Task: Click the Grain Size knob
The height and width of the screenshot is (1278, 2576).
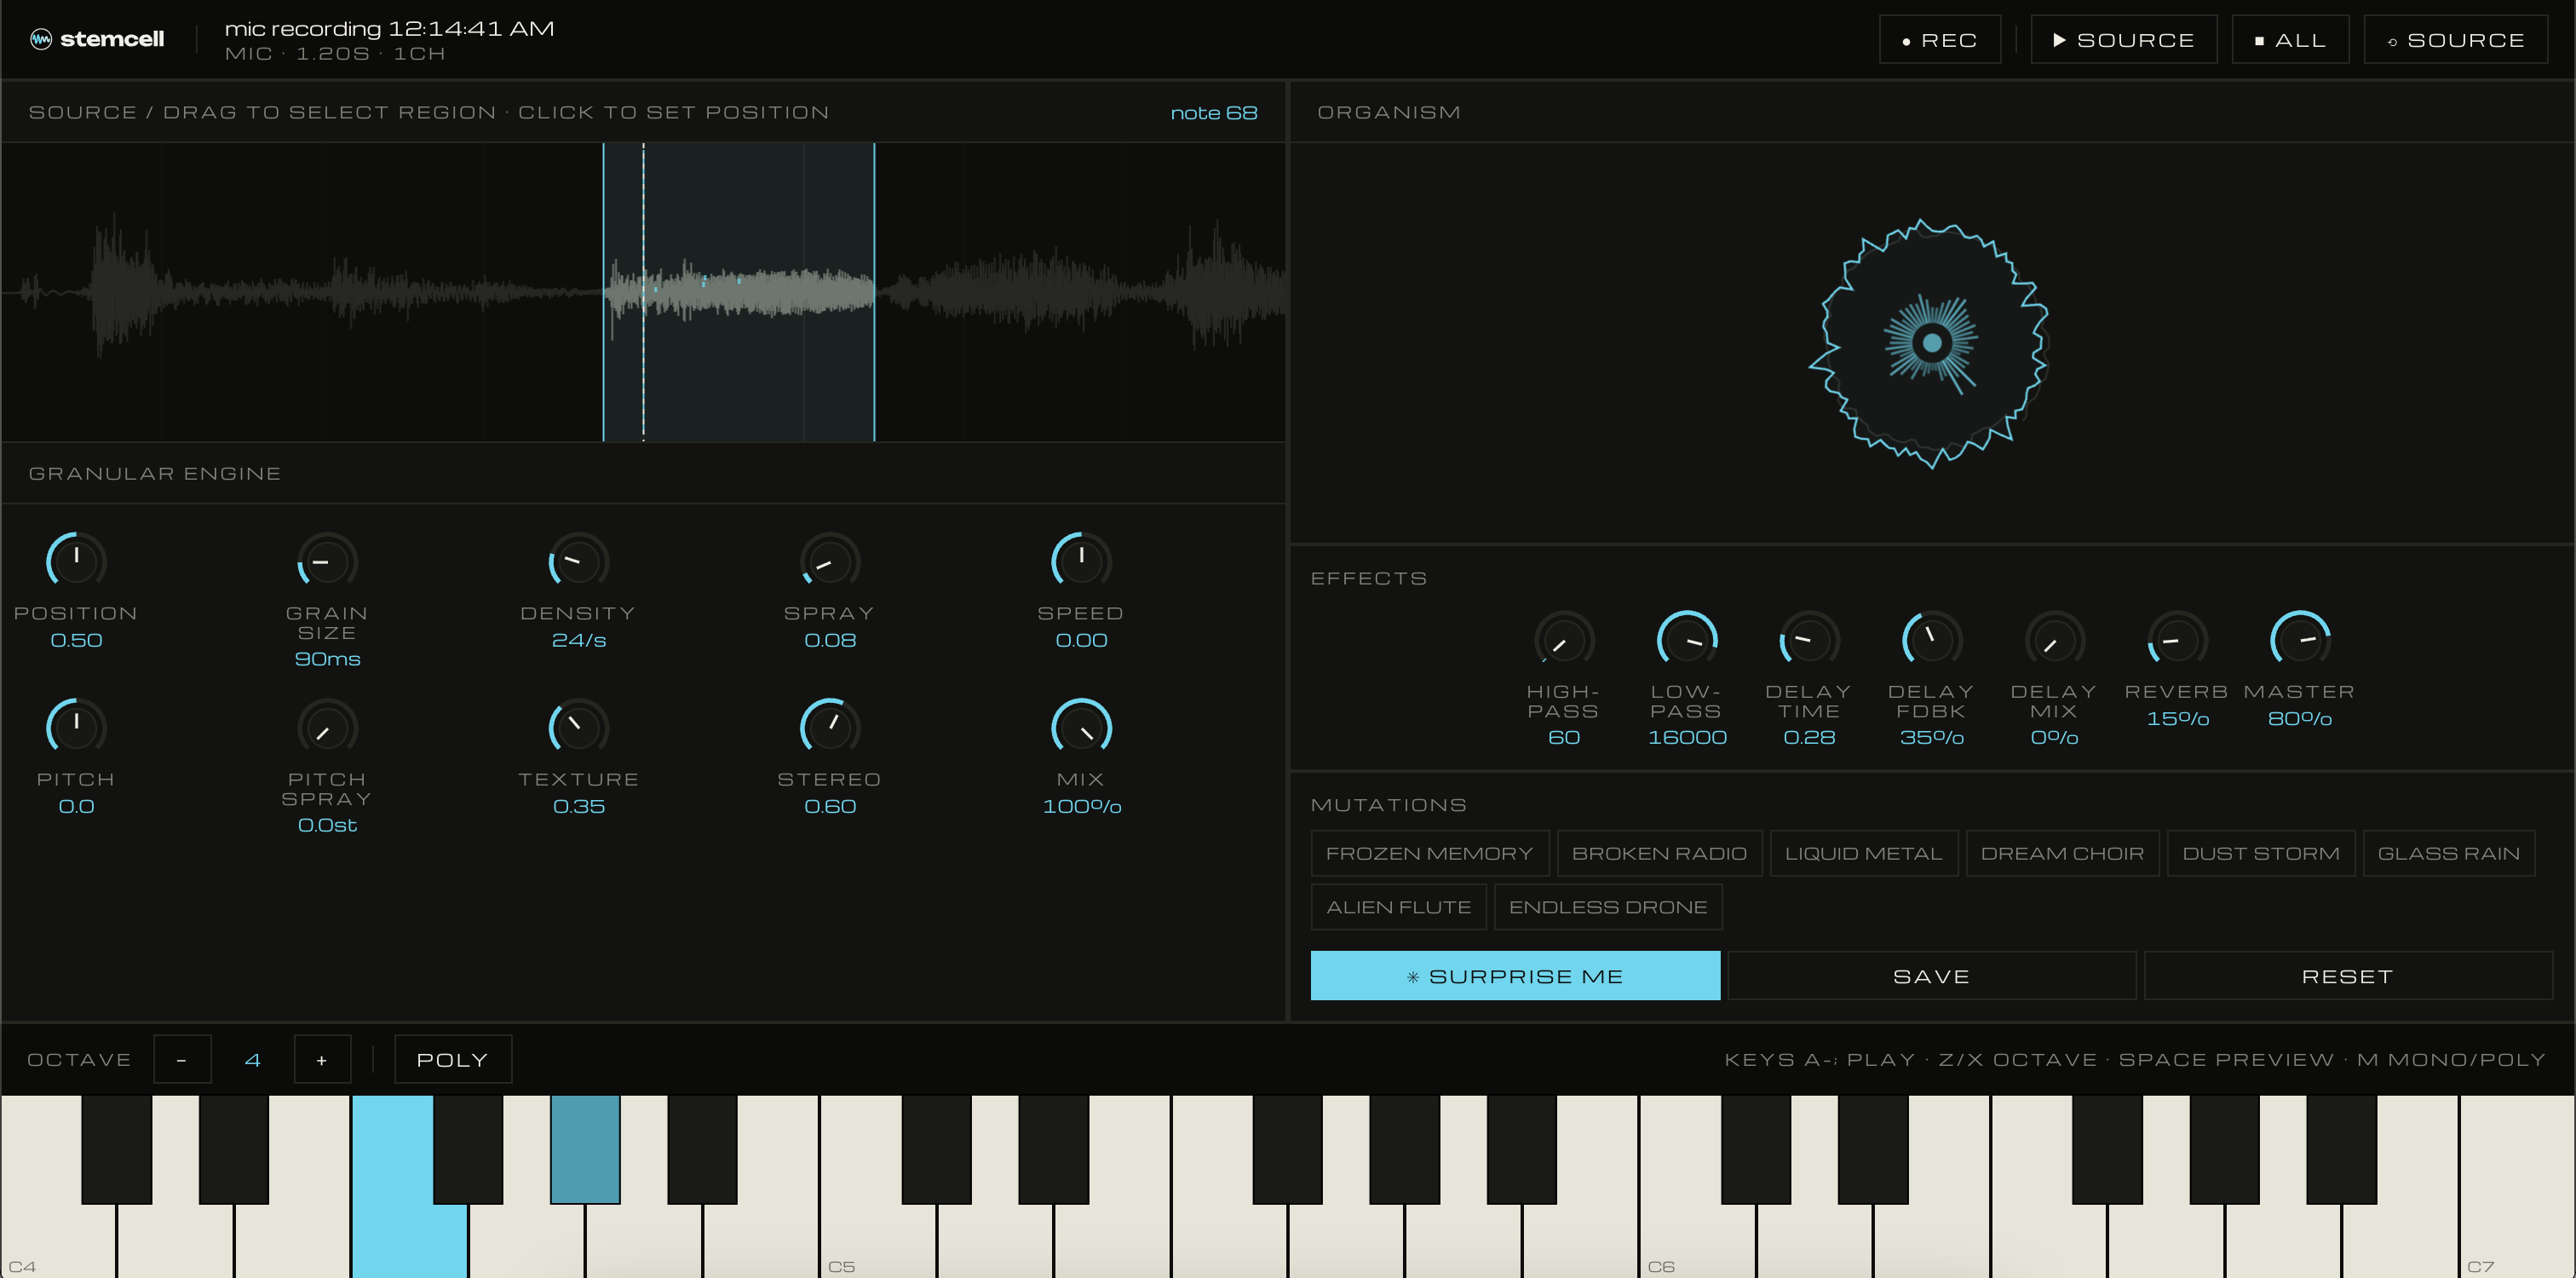Action: click(x=328, y=560)
